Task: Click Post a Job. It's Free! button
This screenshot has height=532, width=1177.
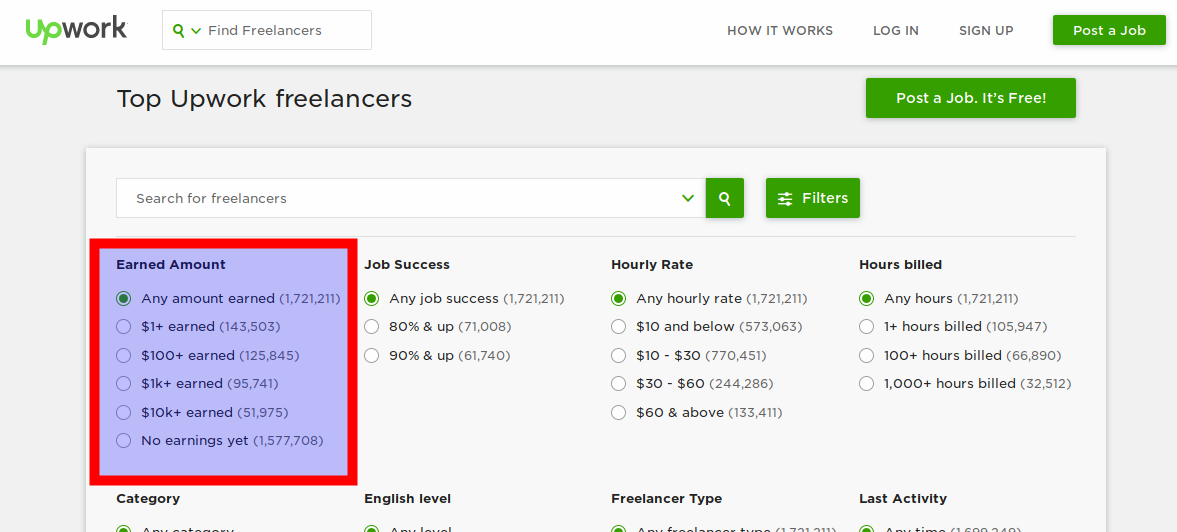Action: pyautogui.click(x=971, y=98)
